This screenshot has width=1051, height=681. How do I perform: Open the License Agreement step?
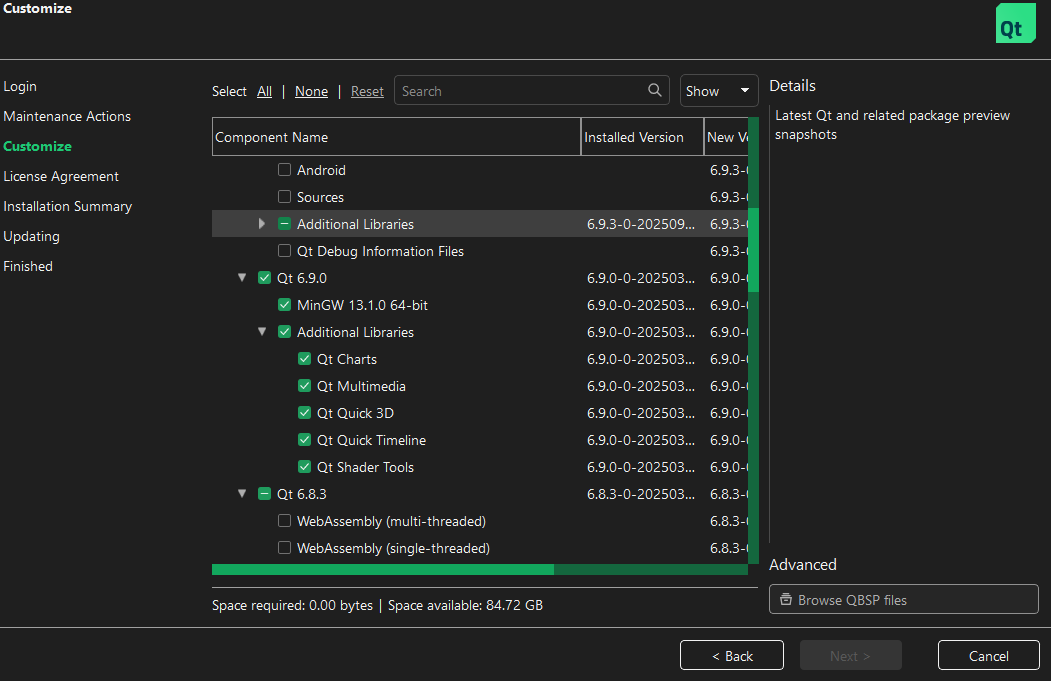[x=61, y=176]
